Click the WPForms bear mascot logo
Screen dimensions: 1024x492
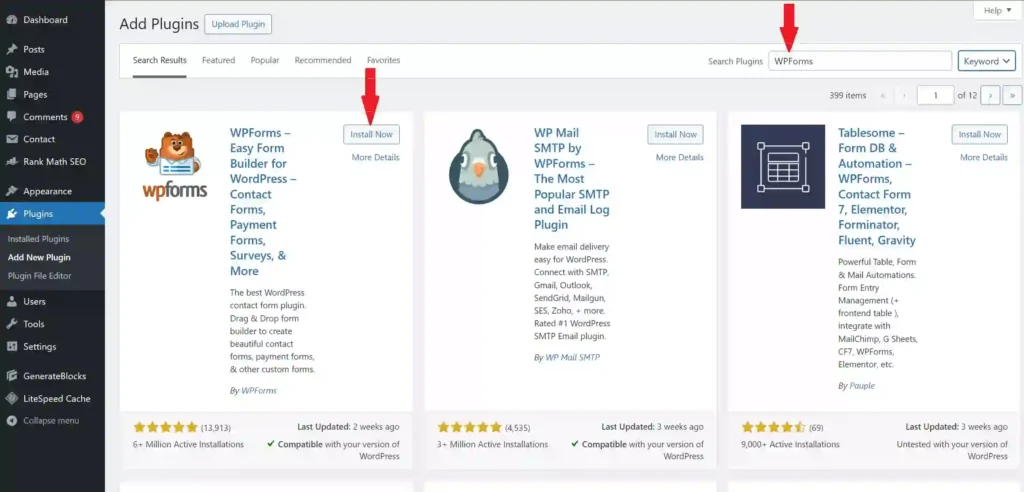pos(174,166)
